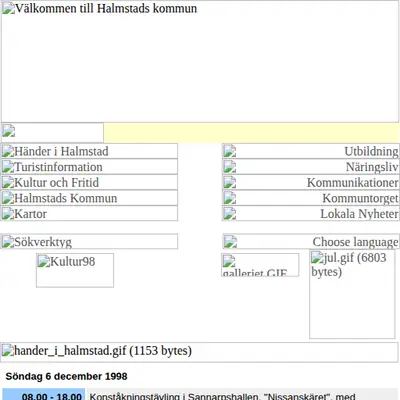Select the Söndag 6 december 1998 heading
The width and height of the screenshot is (400, 400).
tap(66, 376)
